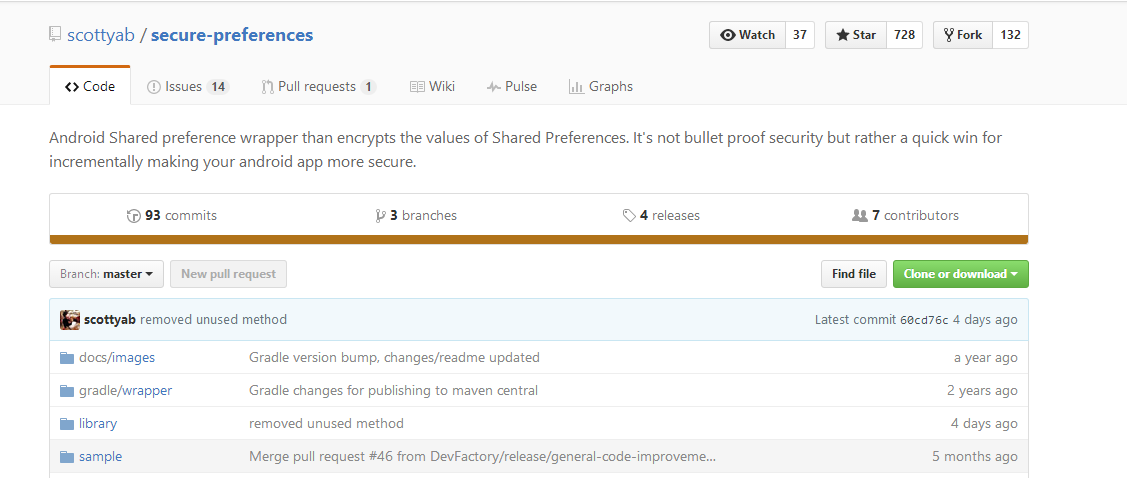Click the people icon beside 7 contributors
Screen dimensions: 1127x478
[x=860, y=216]
